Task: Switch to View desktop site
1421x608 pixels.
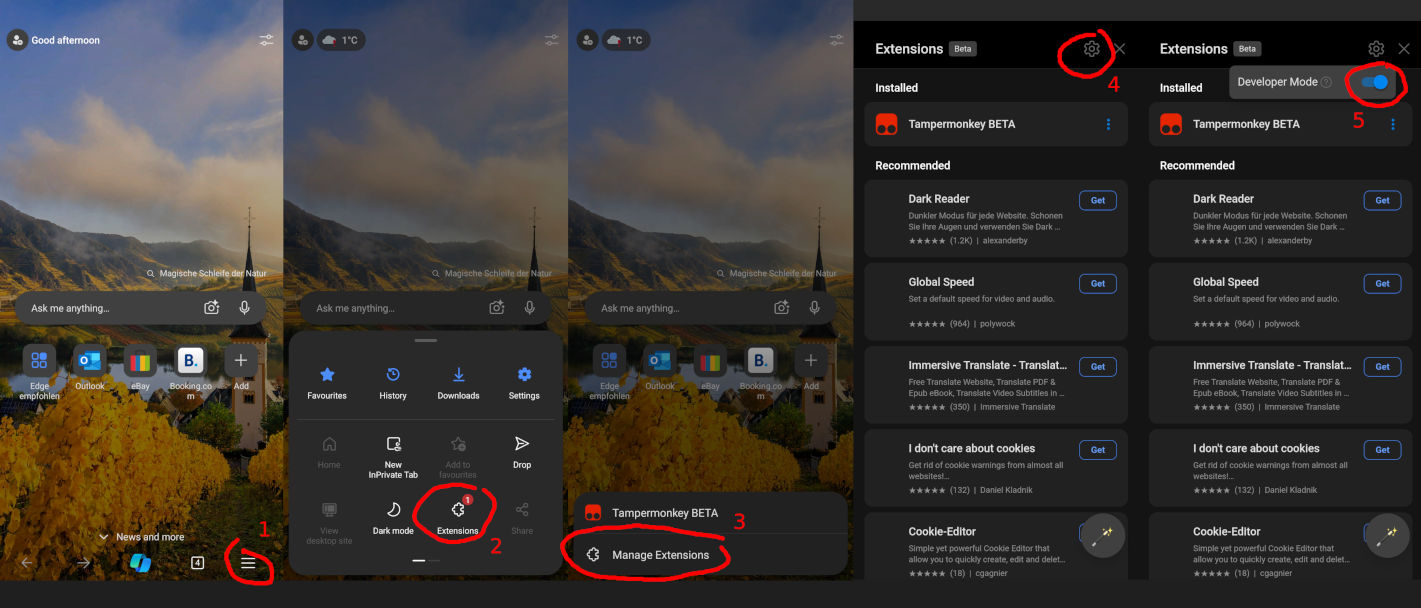Action: (x=329, y=516)
